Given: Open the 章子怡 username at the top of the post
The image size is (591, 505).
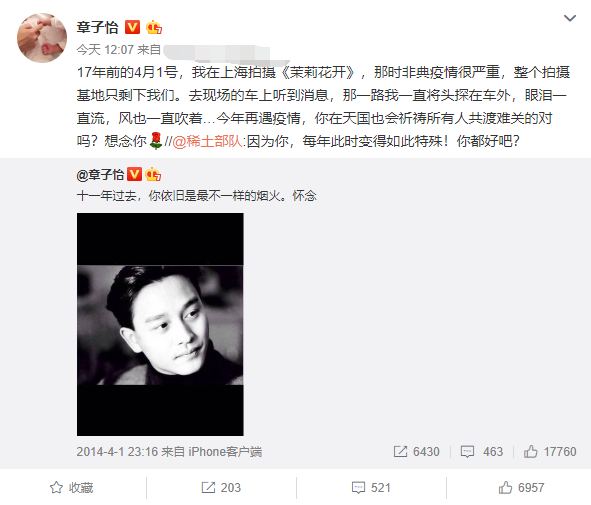Looking at the screenshot, I should pyautogui.click(x=98, y=28).
